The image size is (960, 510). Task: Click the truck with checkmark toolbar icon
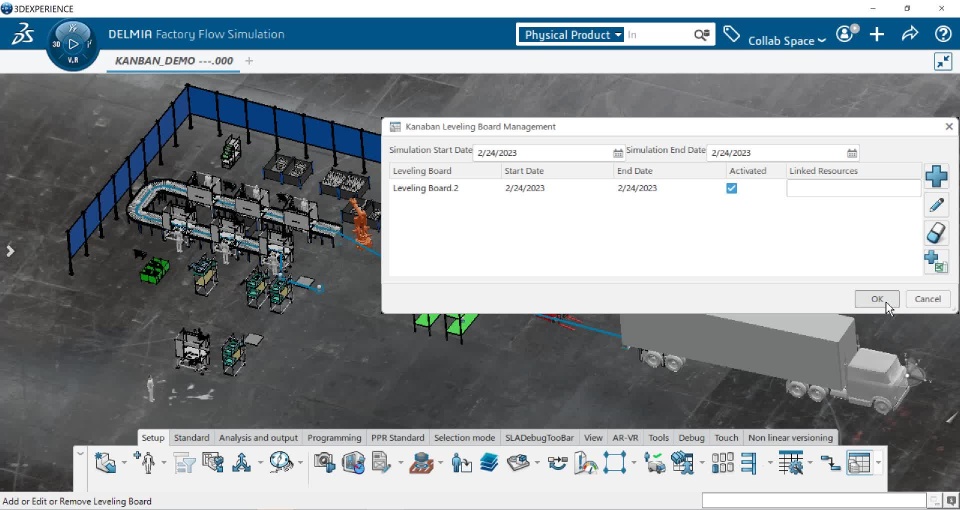click(654, 462)
